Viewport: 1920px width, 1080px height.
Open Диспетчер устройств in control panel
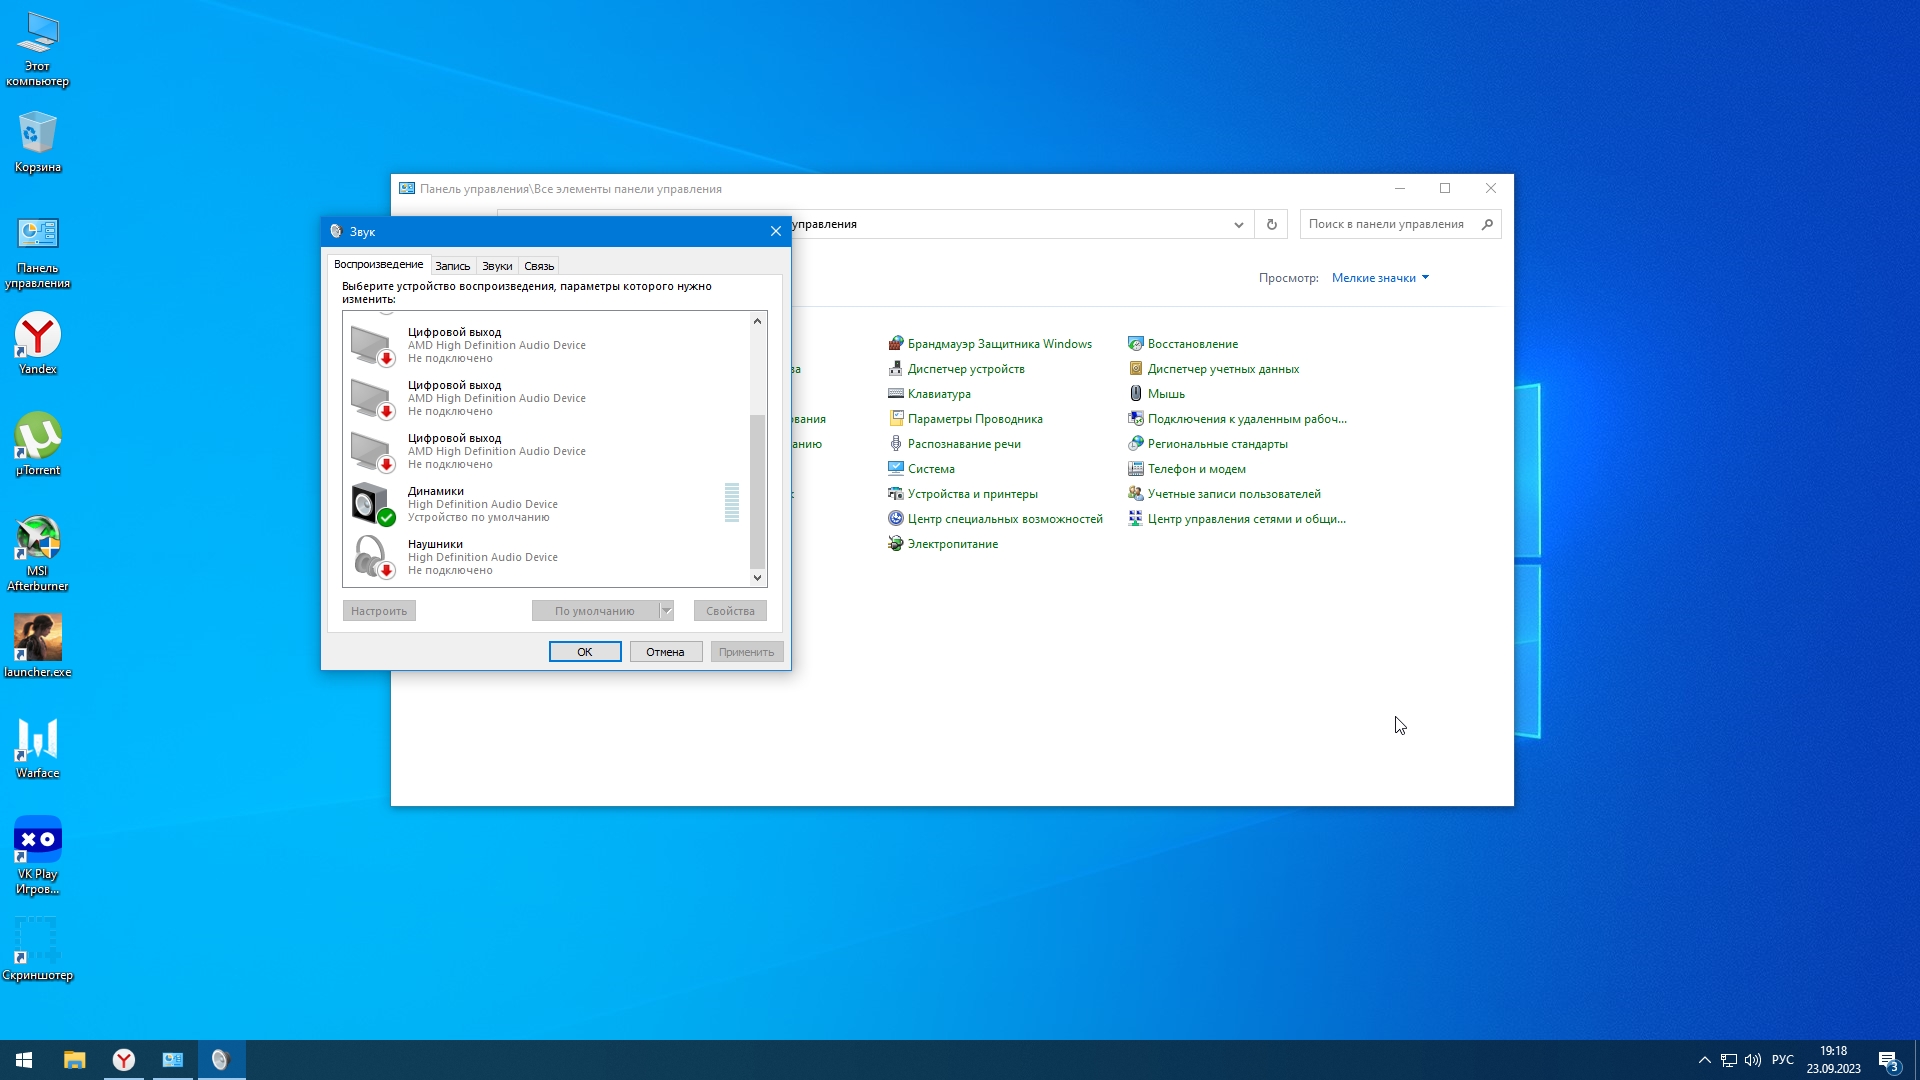click(965, 369)
